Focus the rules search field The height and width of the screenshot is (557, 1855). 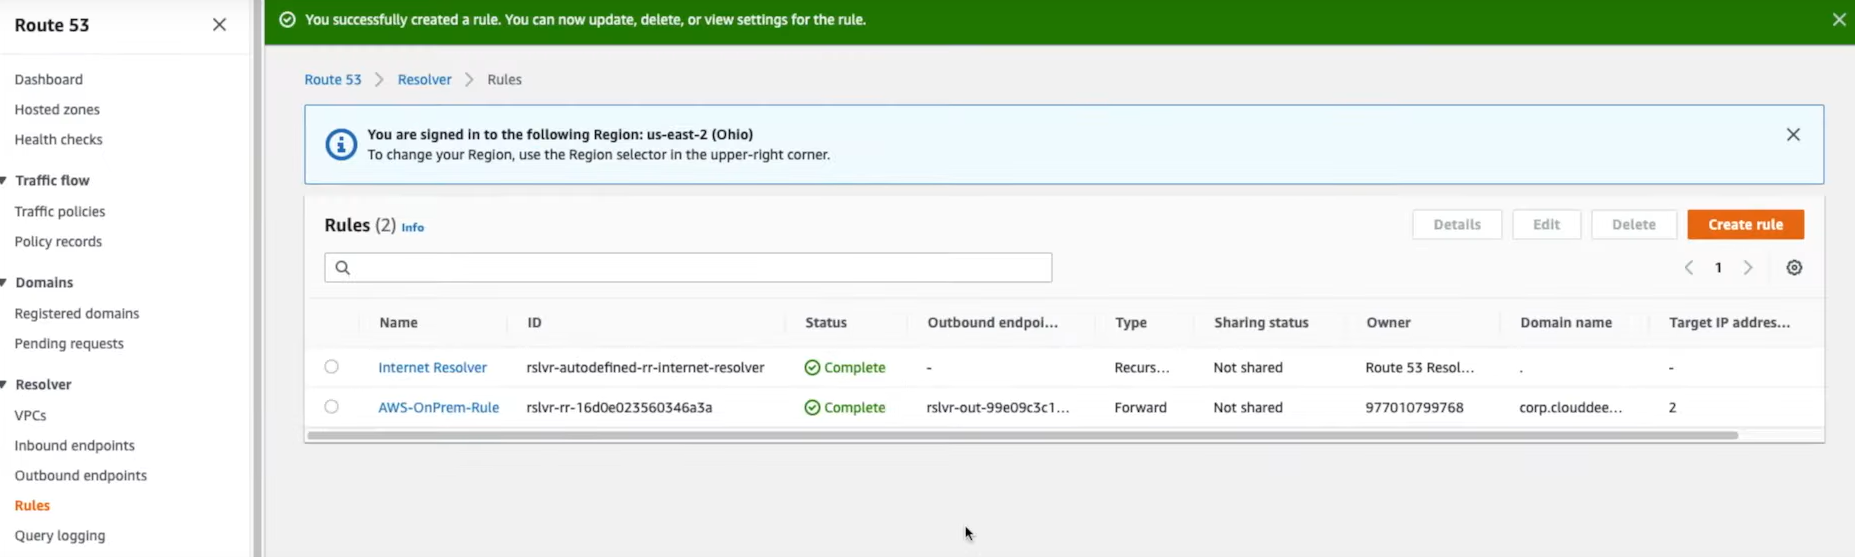(x=688, y=267)
